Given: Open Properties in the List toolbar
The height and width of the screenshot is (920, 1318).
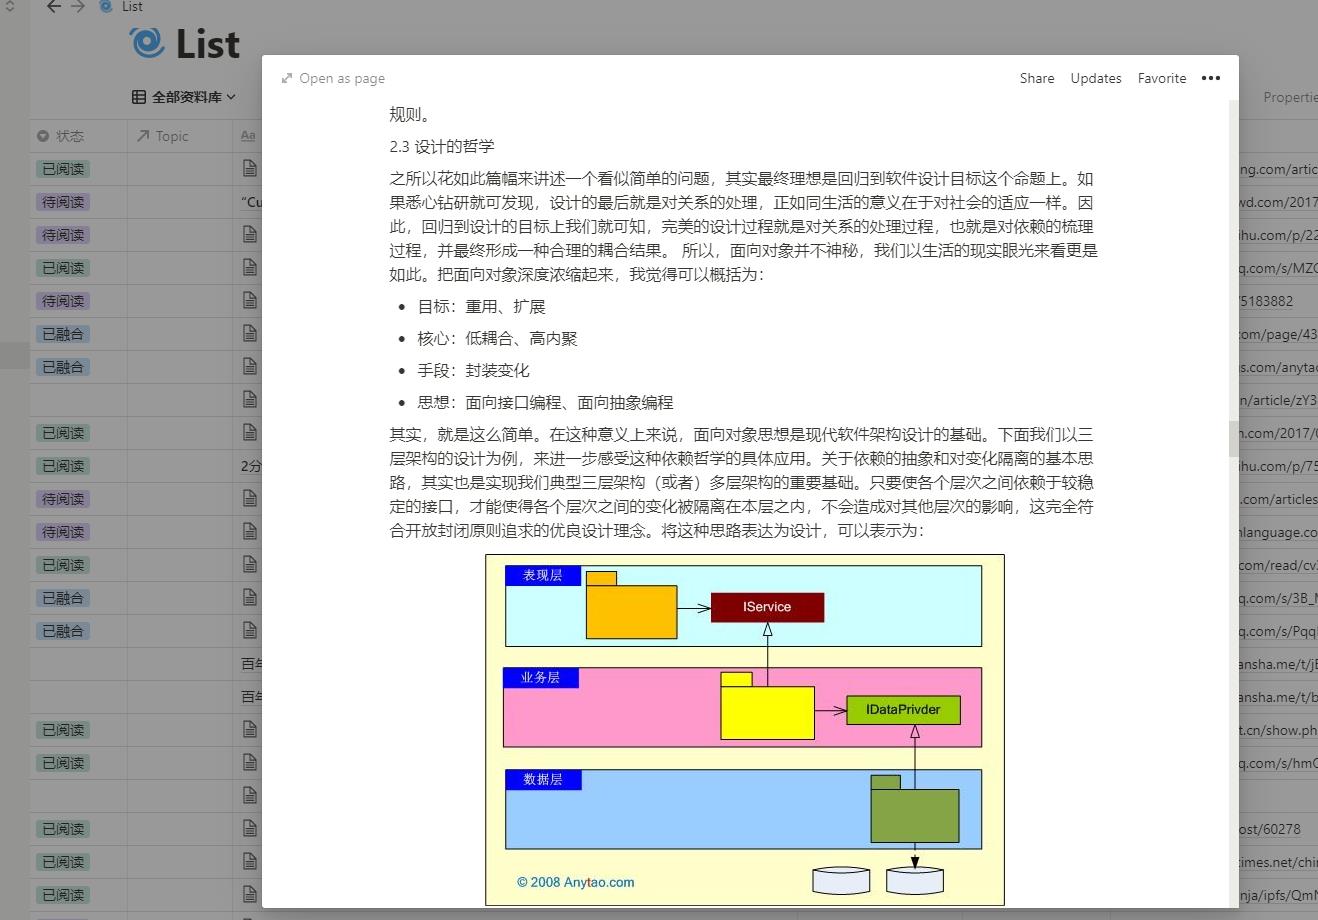Looking at the screenshot, I should pos(1290,97).
